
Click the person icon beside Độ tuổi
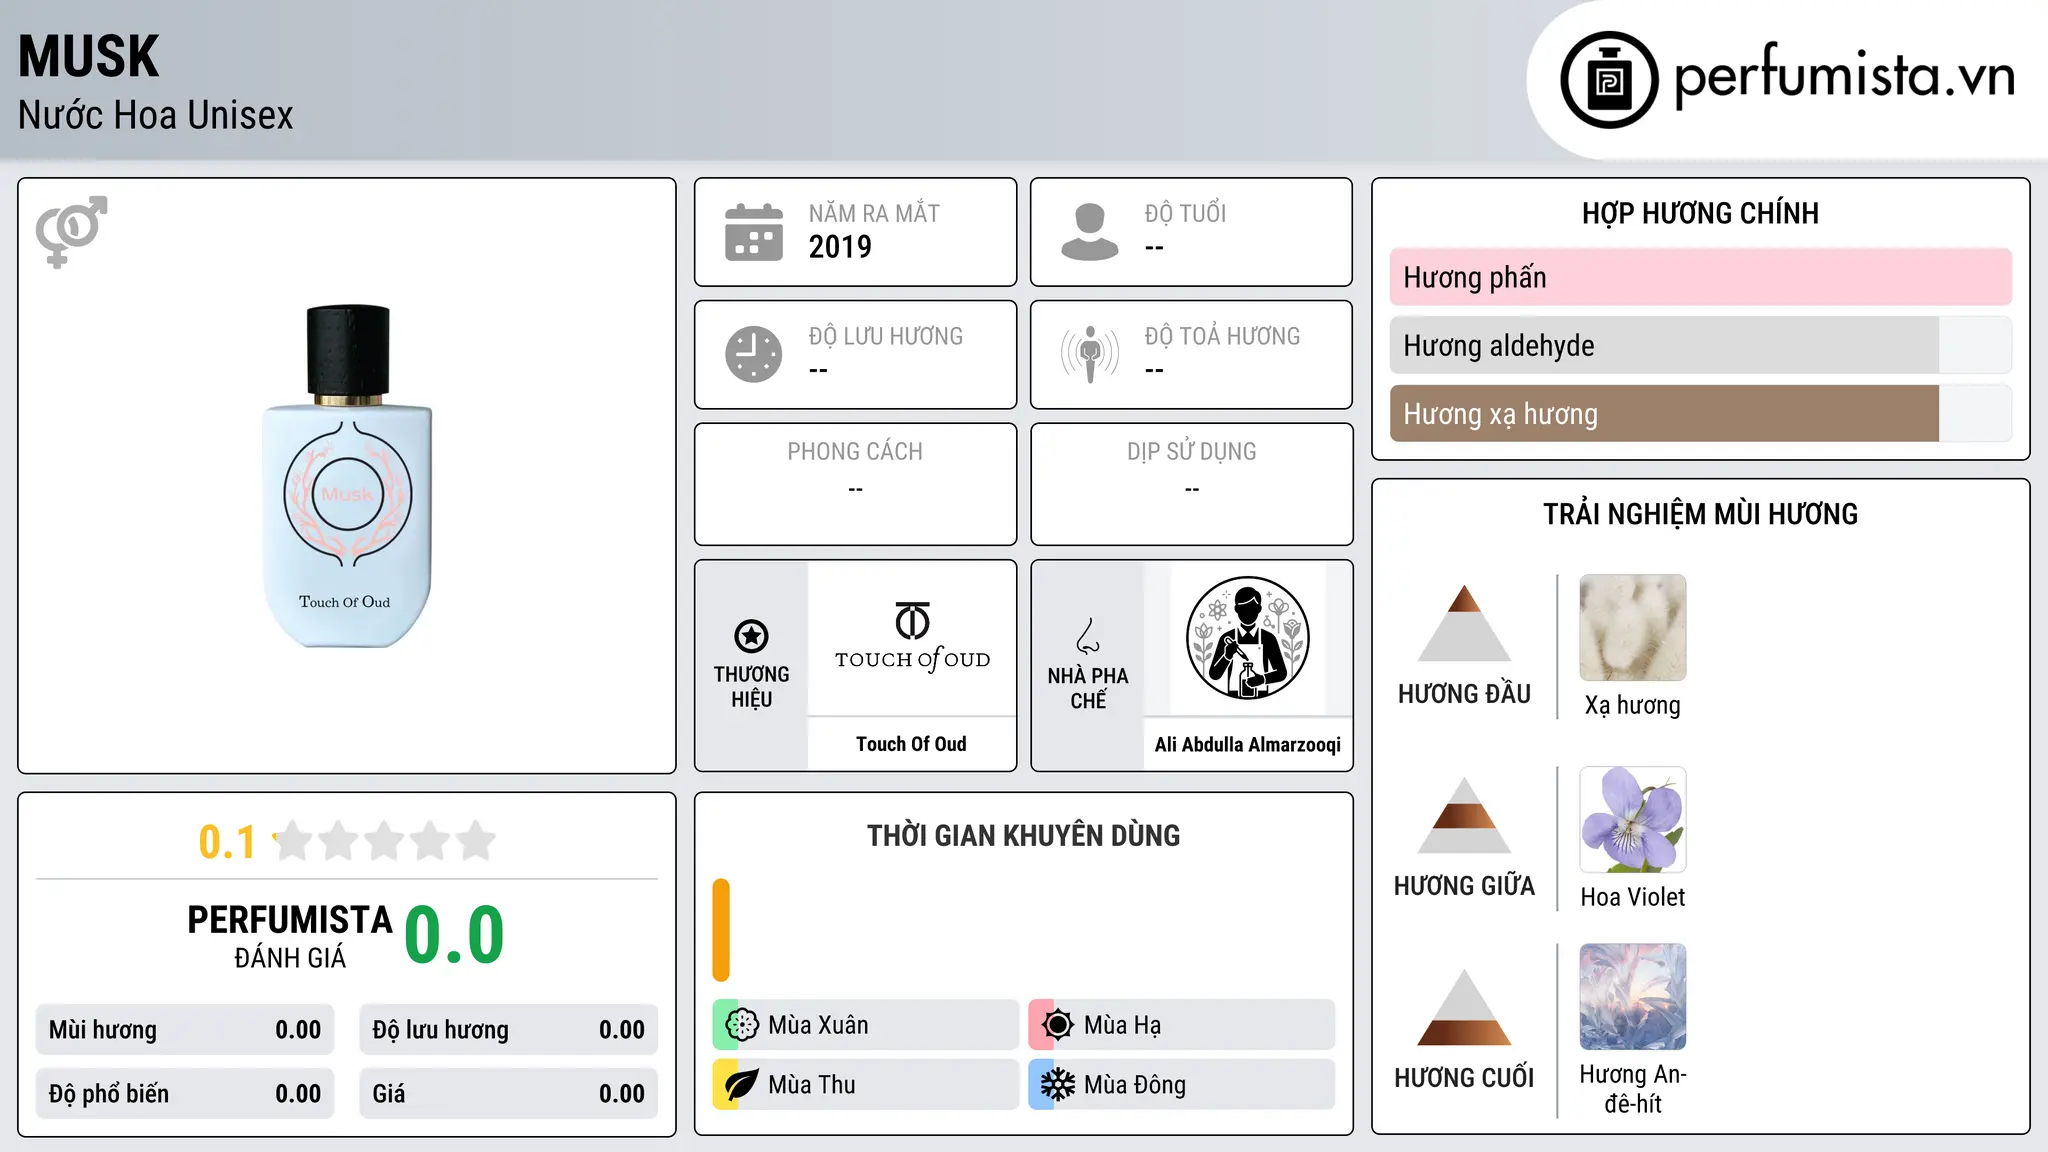pos(1090,232)
